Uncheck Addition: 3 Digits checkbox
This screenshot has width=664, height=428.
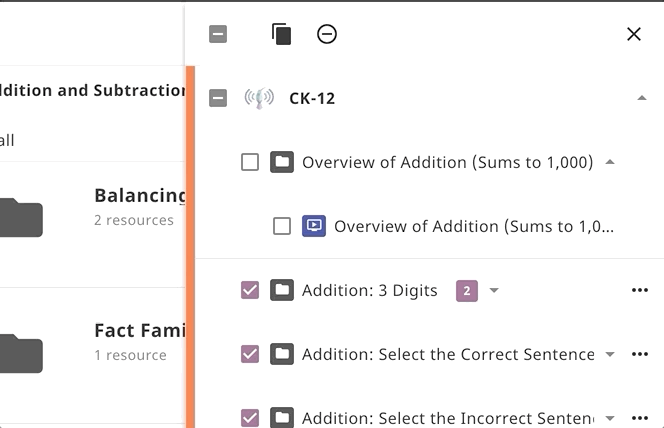(x=250, y=290)
